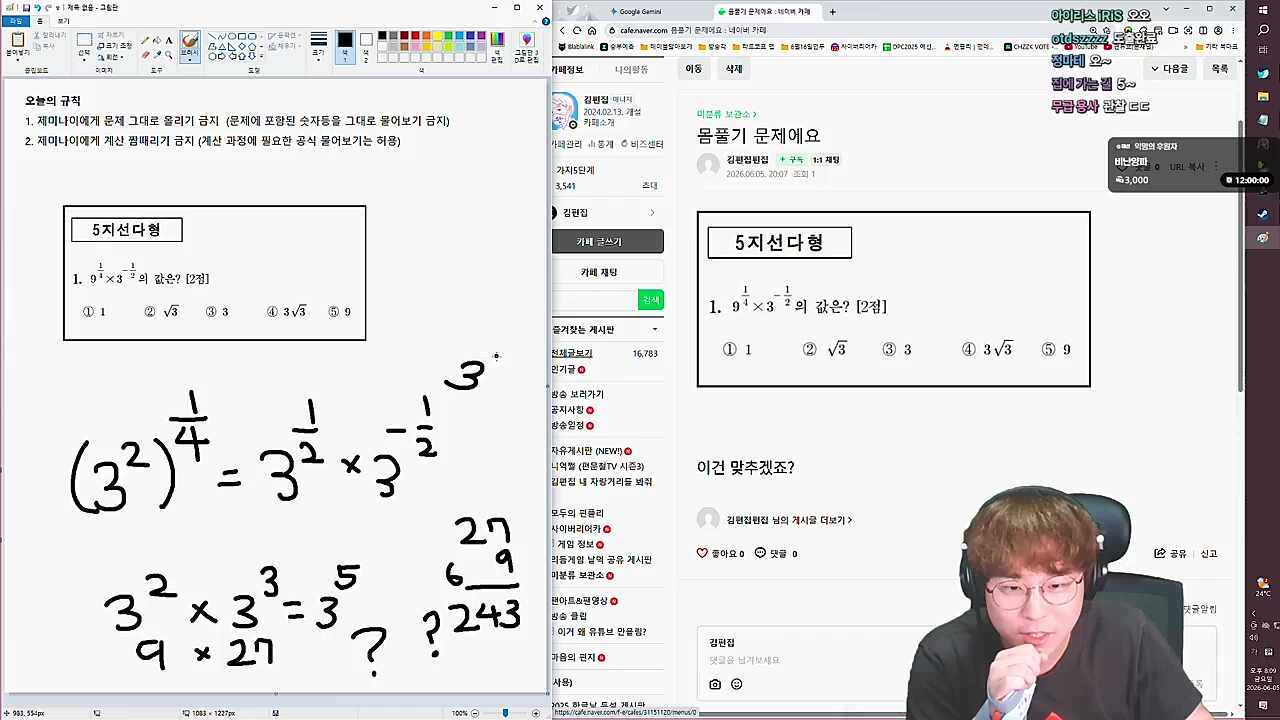Switch to the Google Gemini browser tab

pos(640,12)
